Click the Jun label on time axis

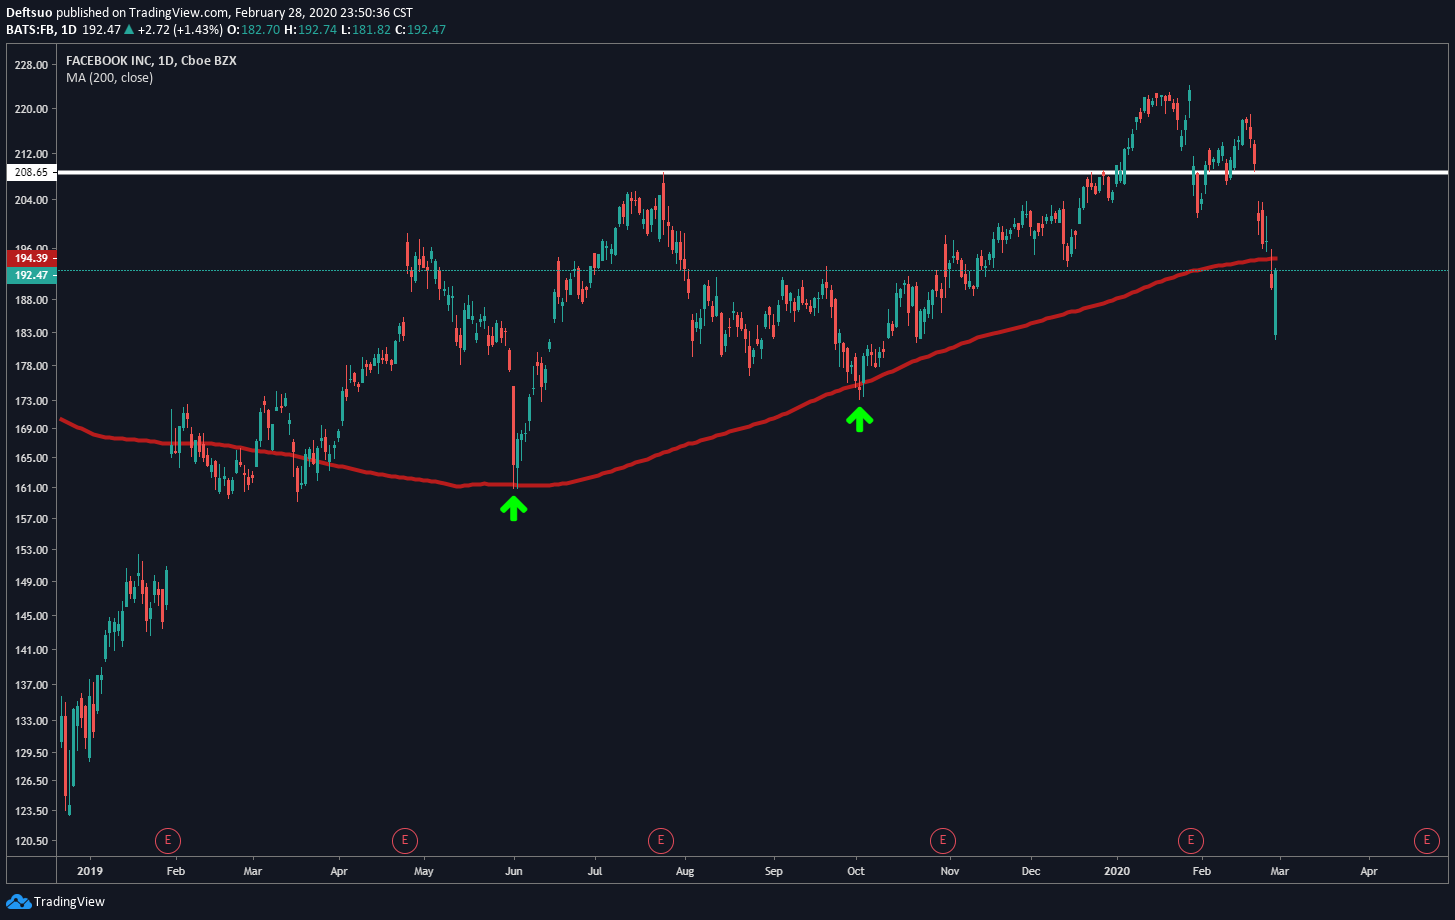pos(514,872)
